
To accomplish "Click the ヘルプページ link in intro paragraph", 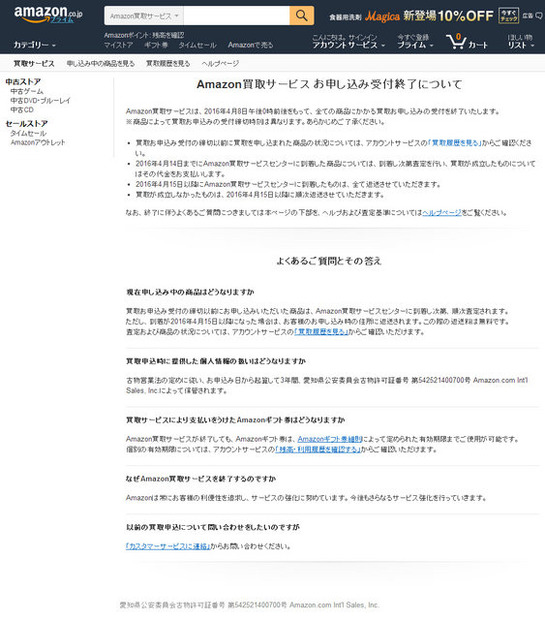I will (442, 213).
